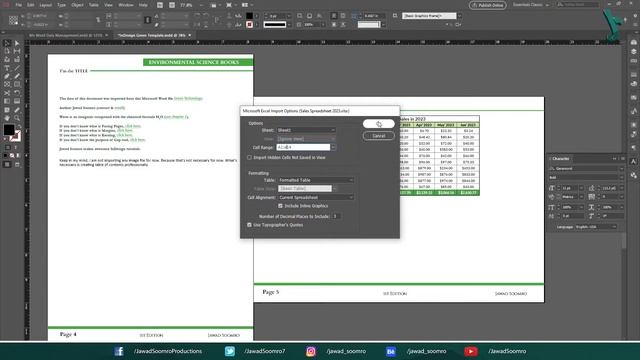Open the Character panel flyout menu
This screenshot has width=640, height=360.
(x=622, y=158)
